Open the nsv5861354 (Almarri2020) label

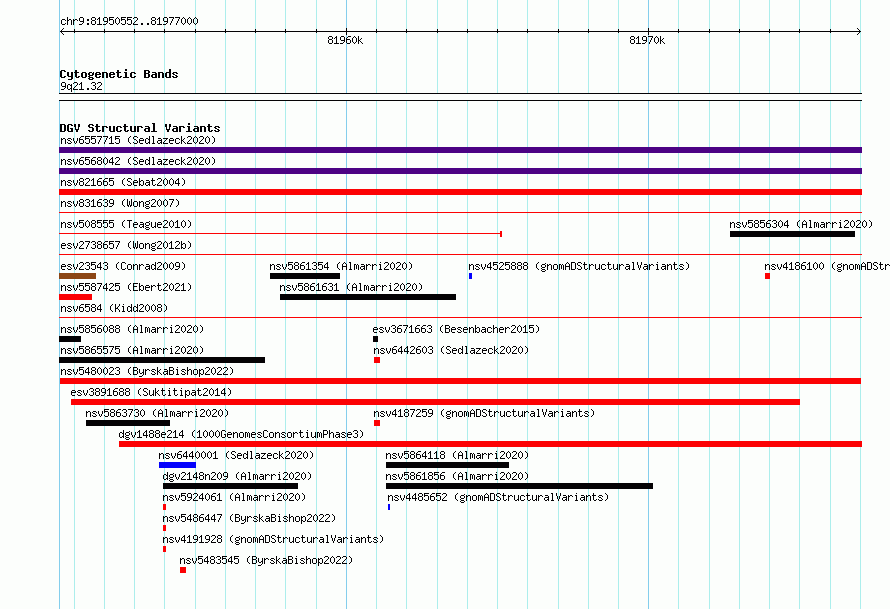click(x=341, y=266)
